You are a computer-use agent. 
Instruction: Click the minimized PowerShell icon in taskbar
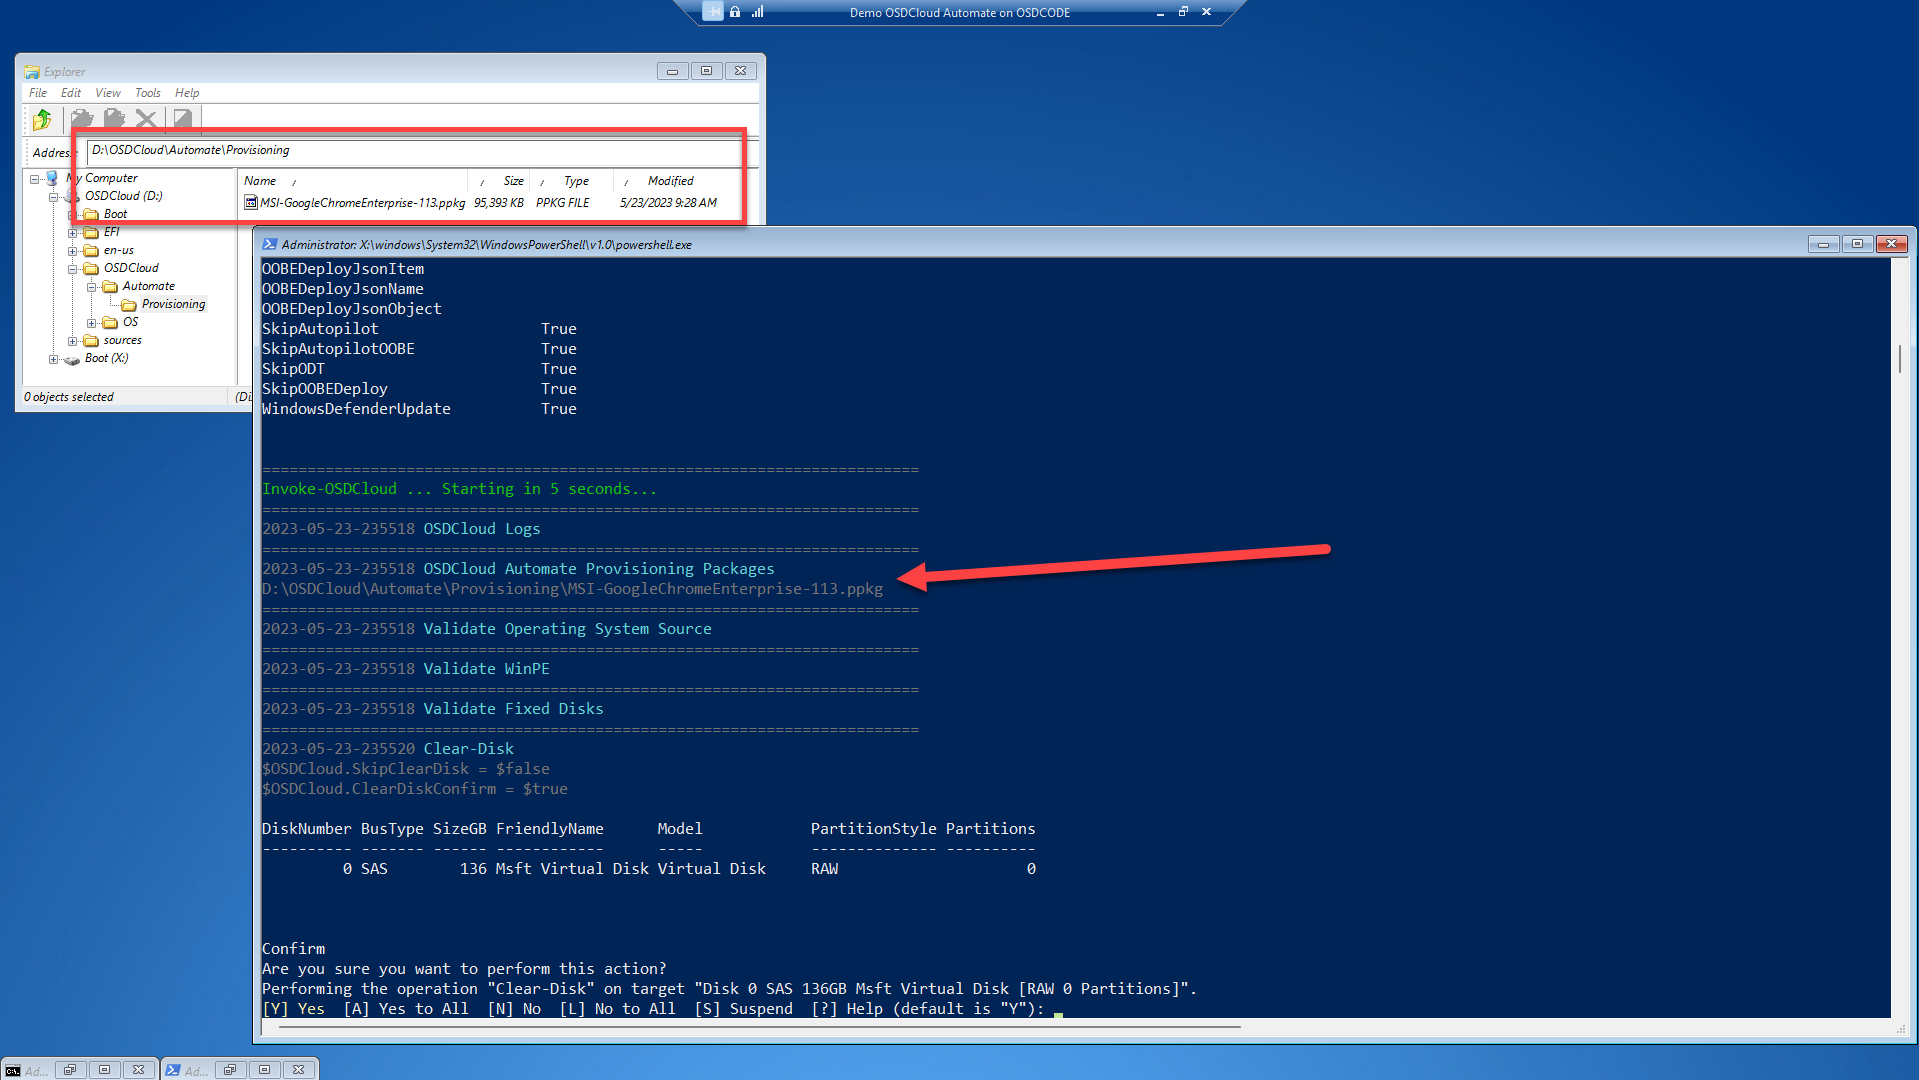(173, 1070)
